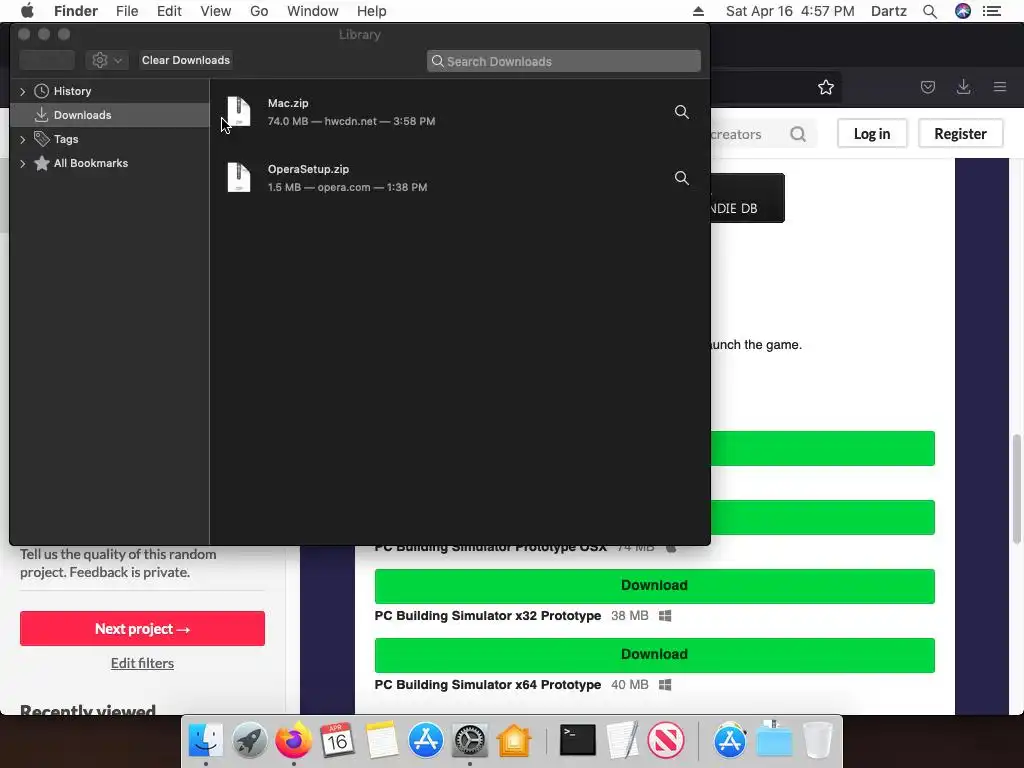Select the Mac.zip download entry
1024x768 pixels.
460,112
